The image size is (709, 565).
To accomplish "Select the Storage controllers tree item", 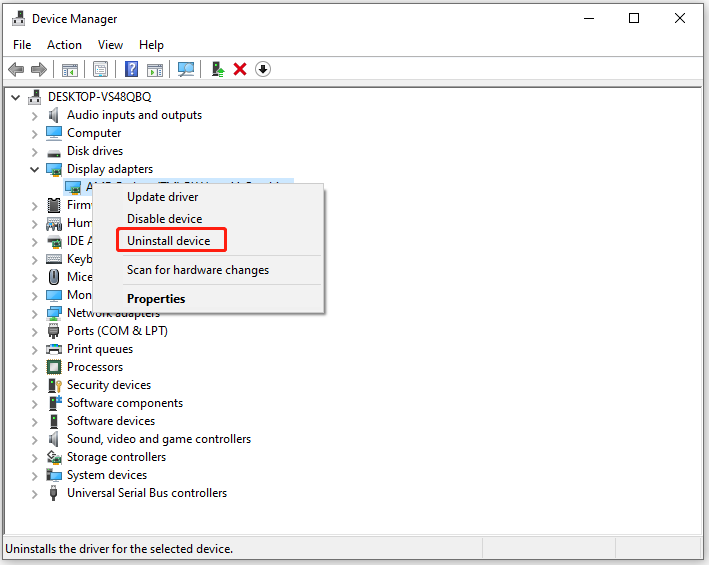I will click(117, 457).
